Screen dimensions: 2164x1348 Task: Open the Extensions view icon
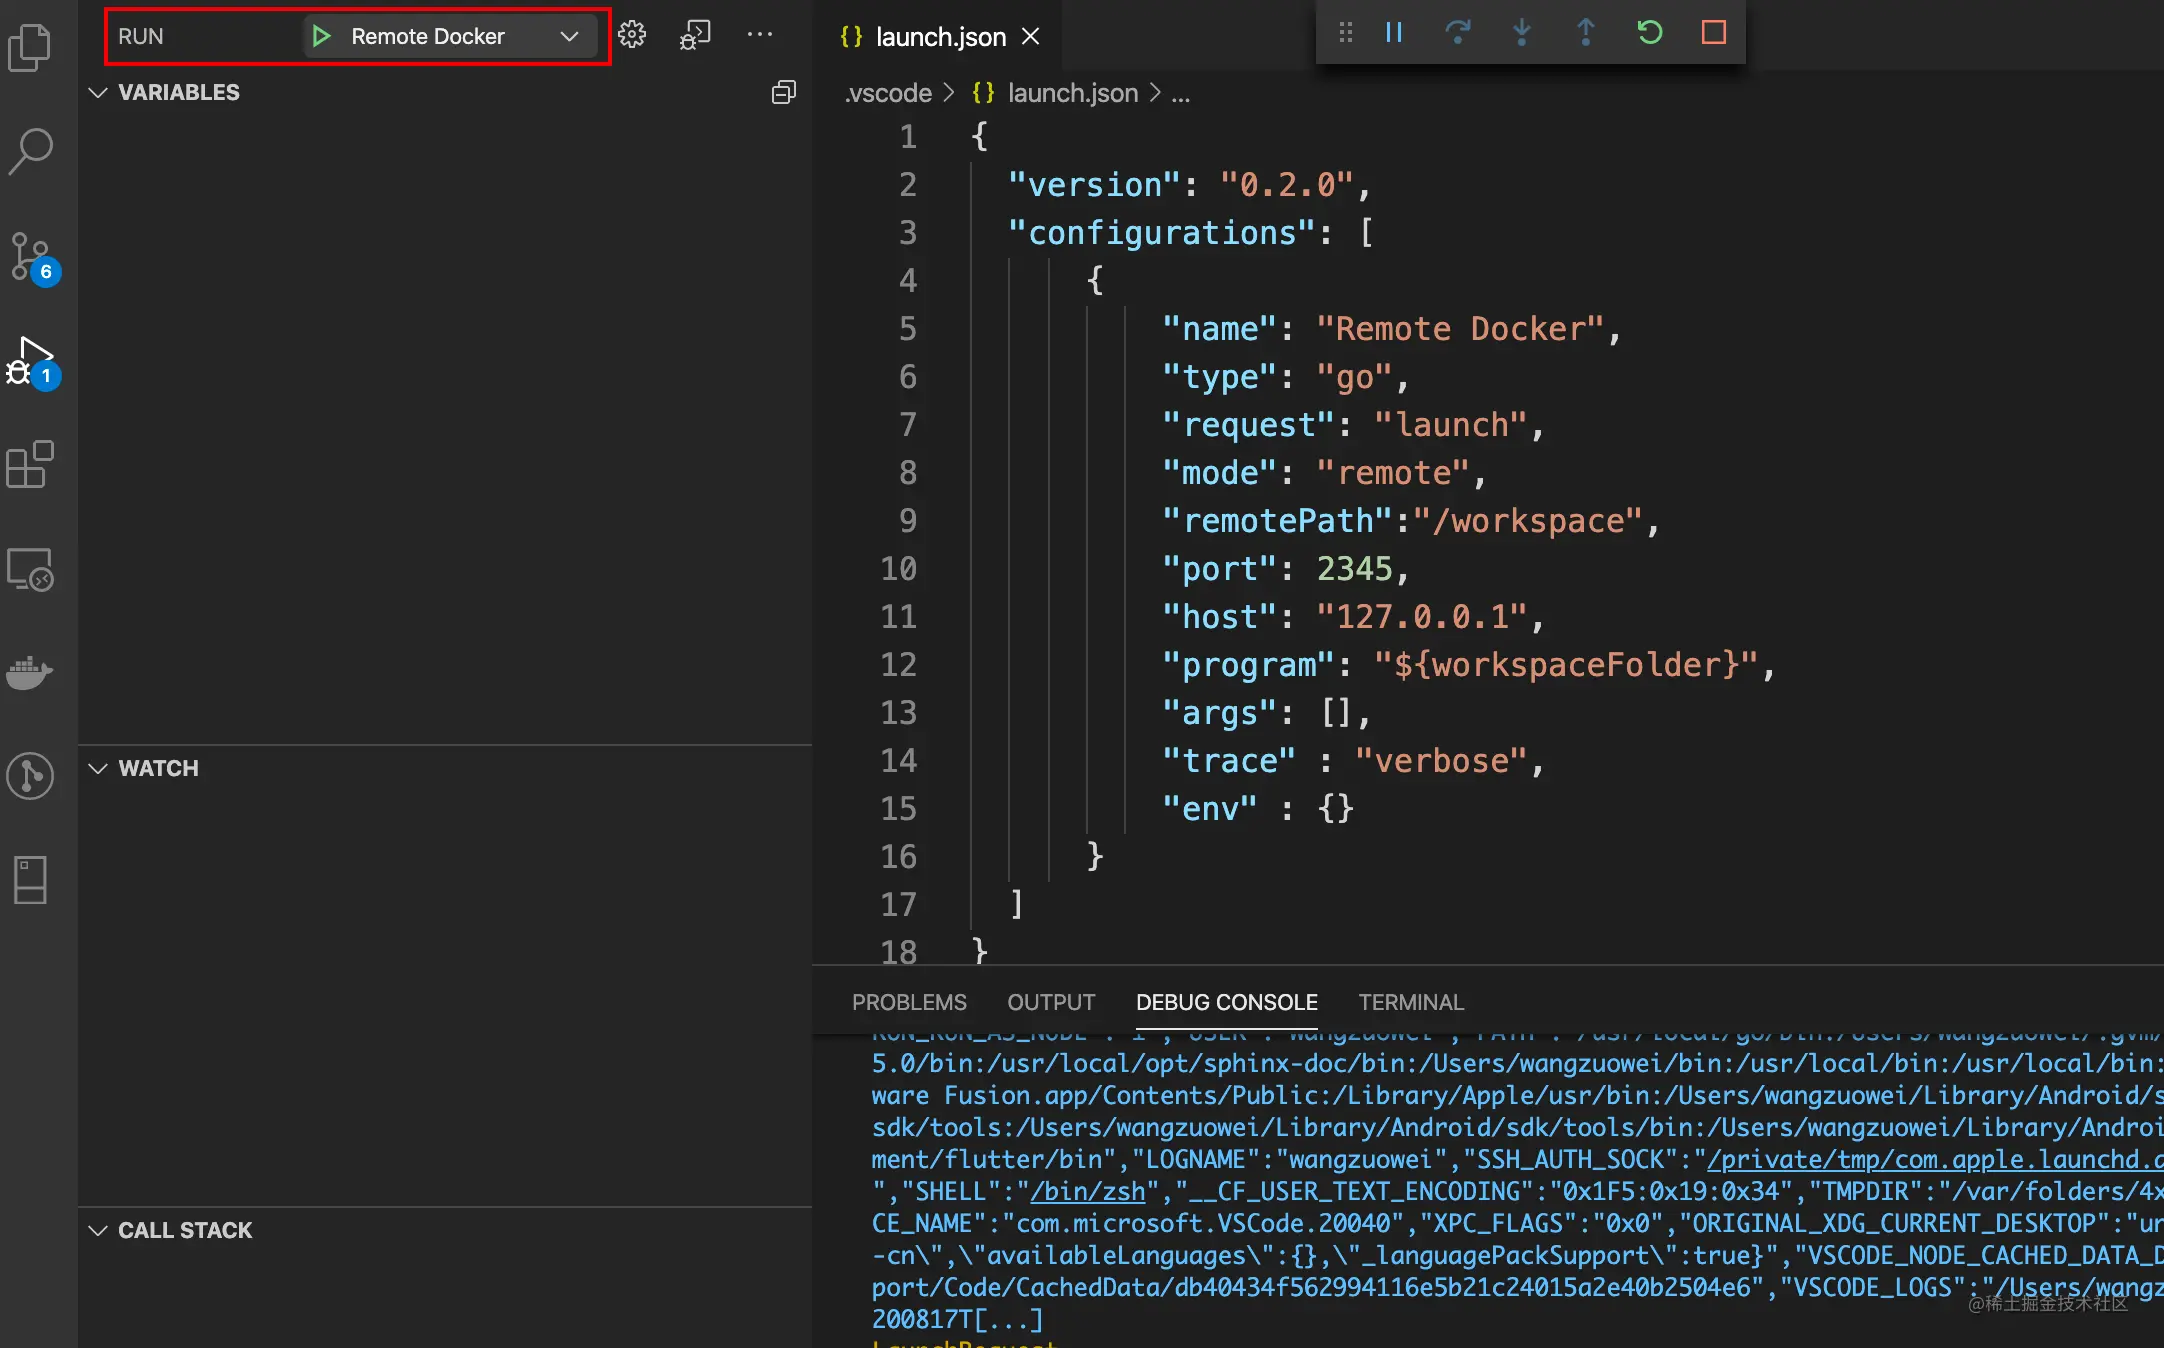30,465
